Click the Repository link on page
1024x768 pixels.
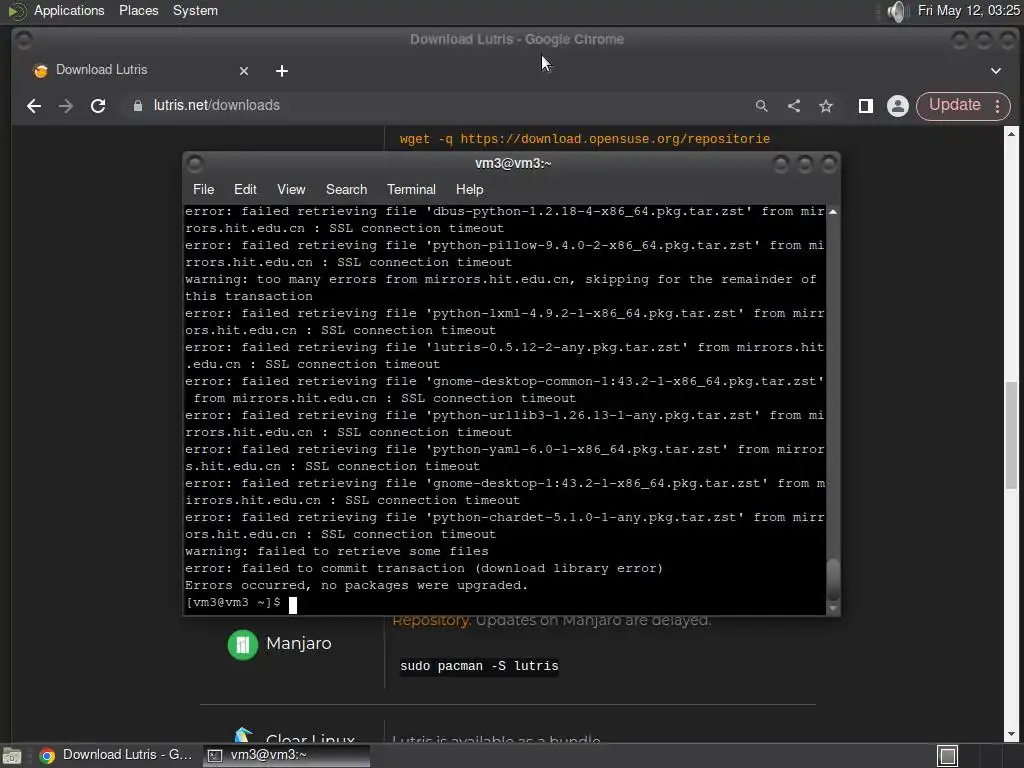point(431,620)
